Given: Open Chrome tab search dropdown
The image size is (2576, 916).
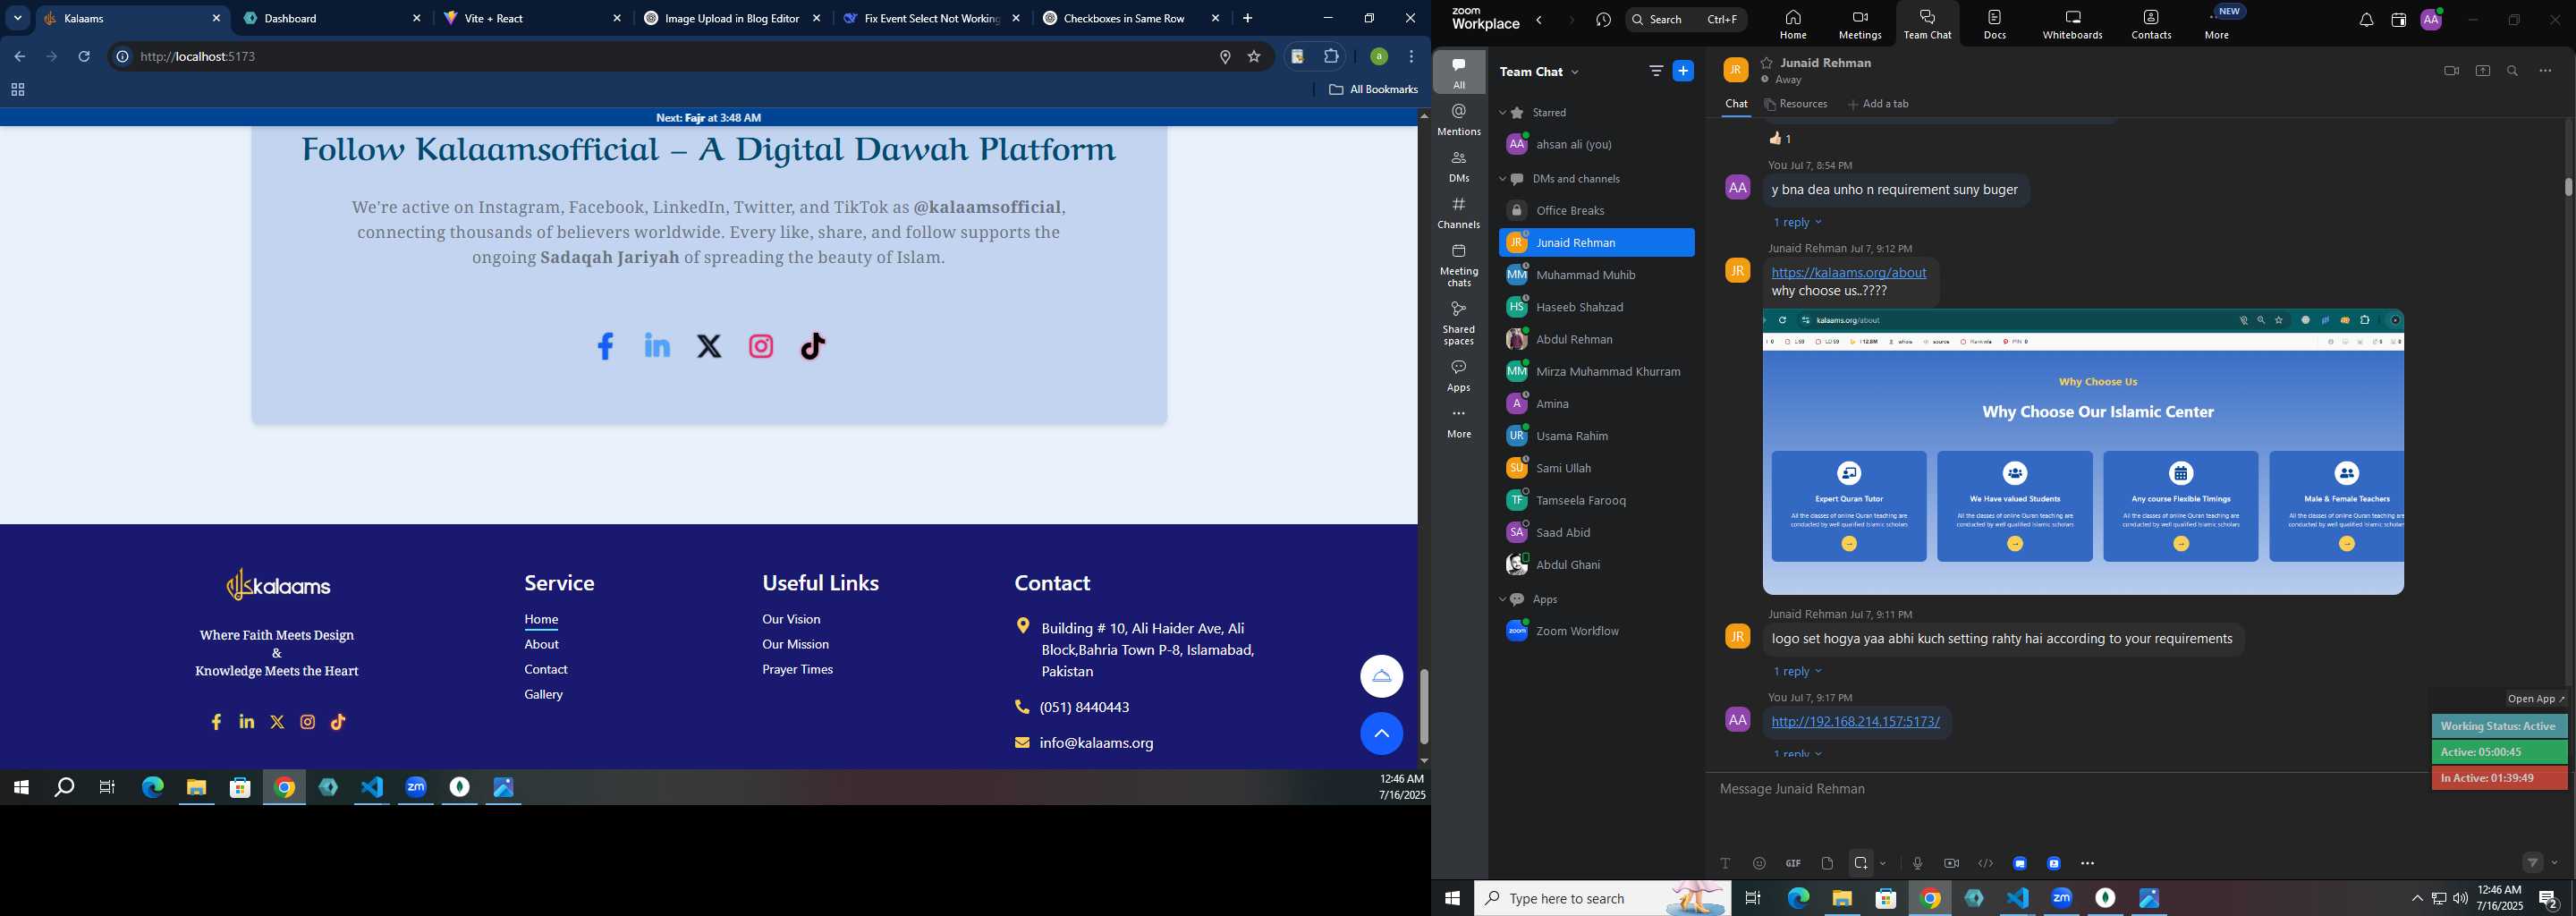Looking at the screenshot, I should 17,18.
